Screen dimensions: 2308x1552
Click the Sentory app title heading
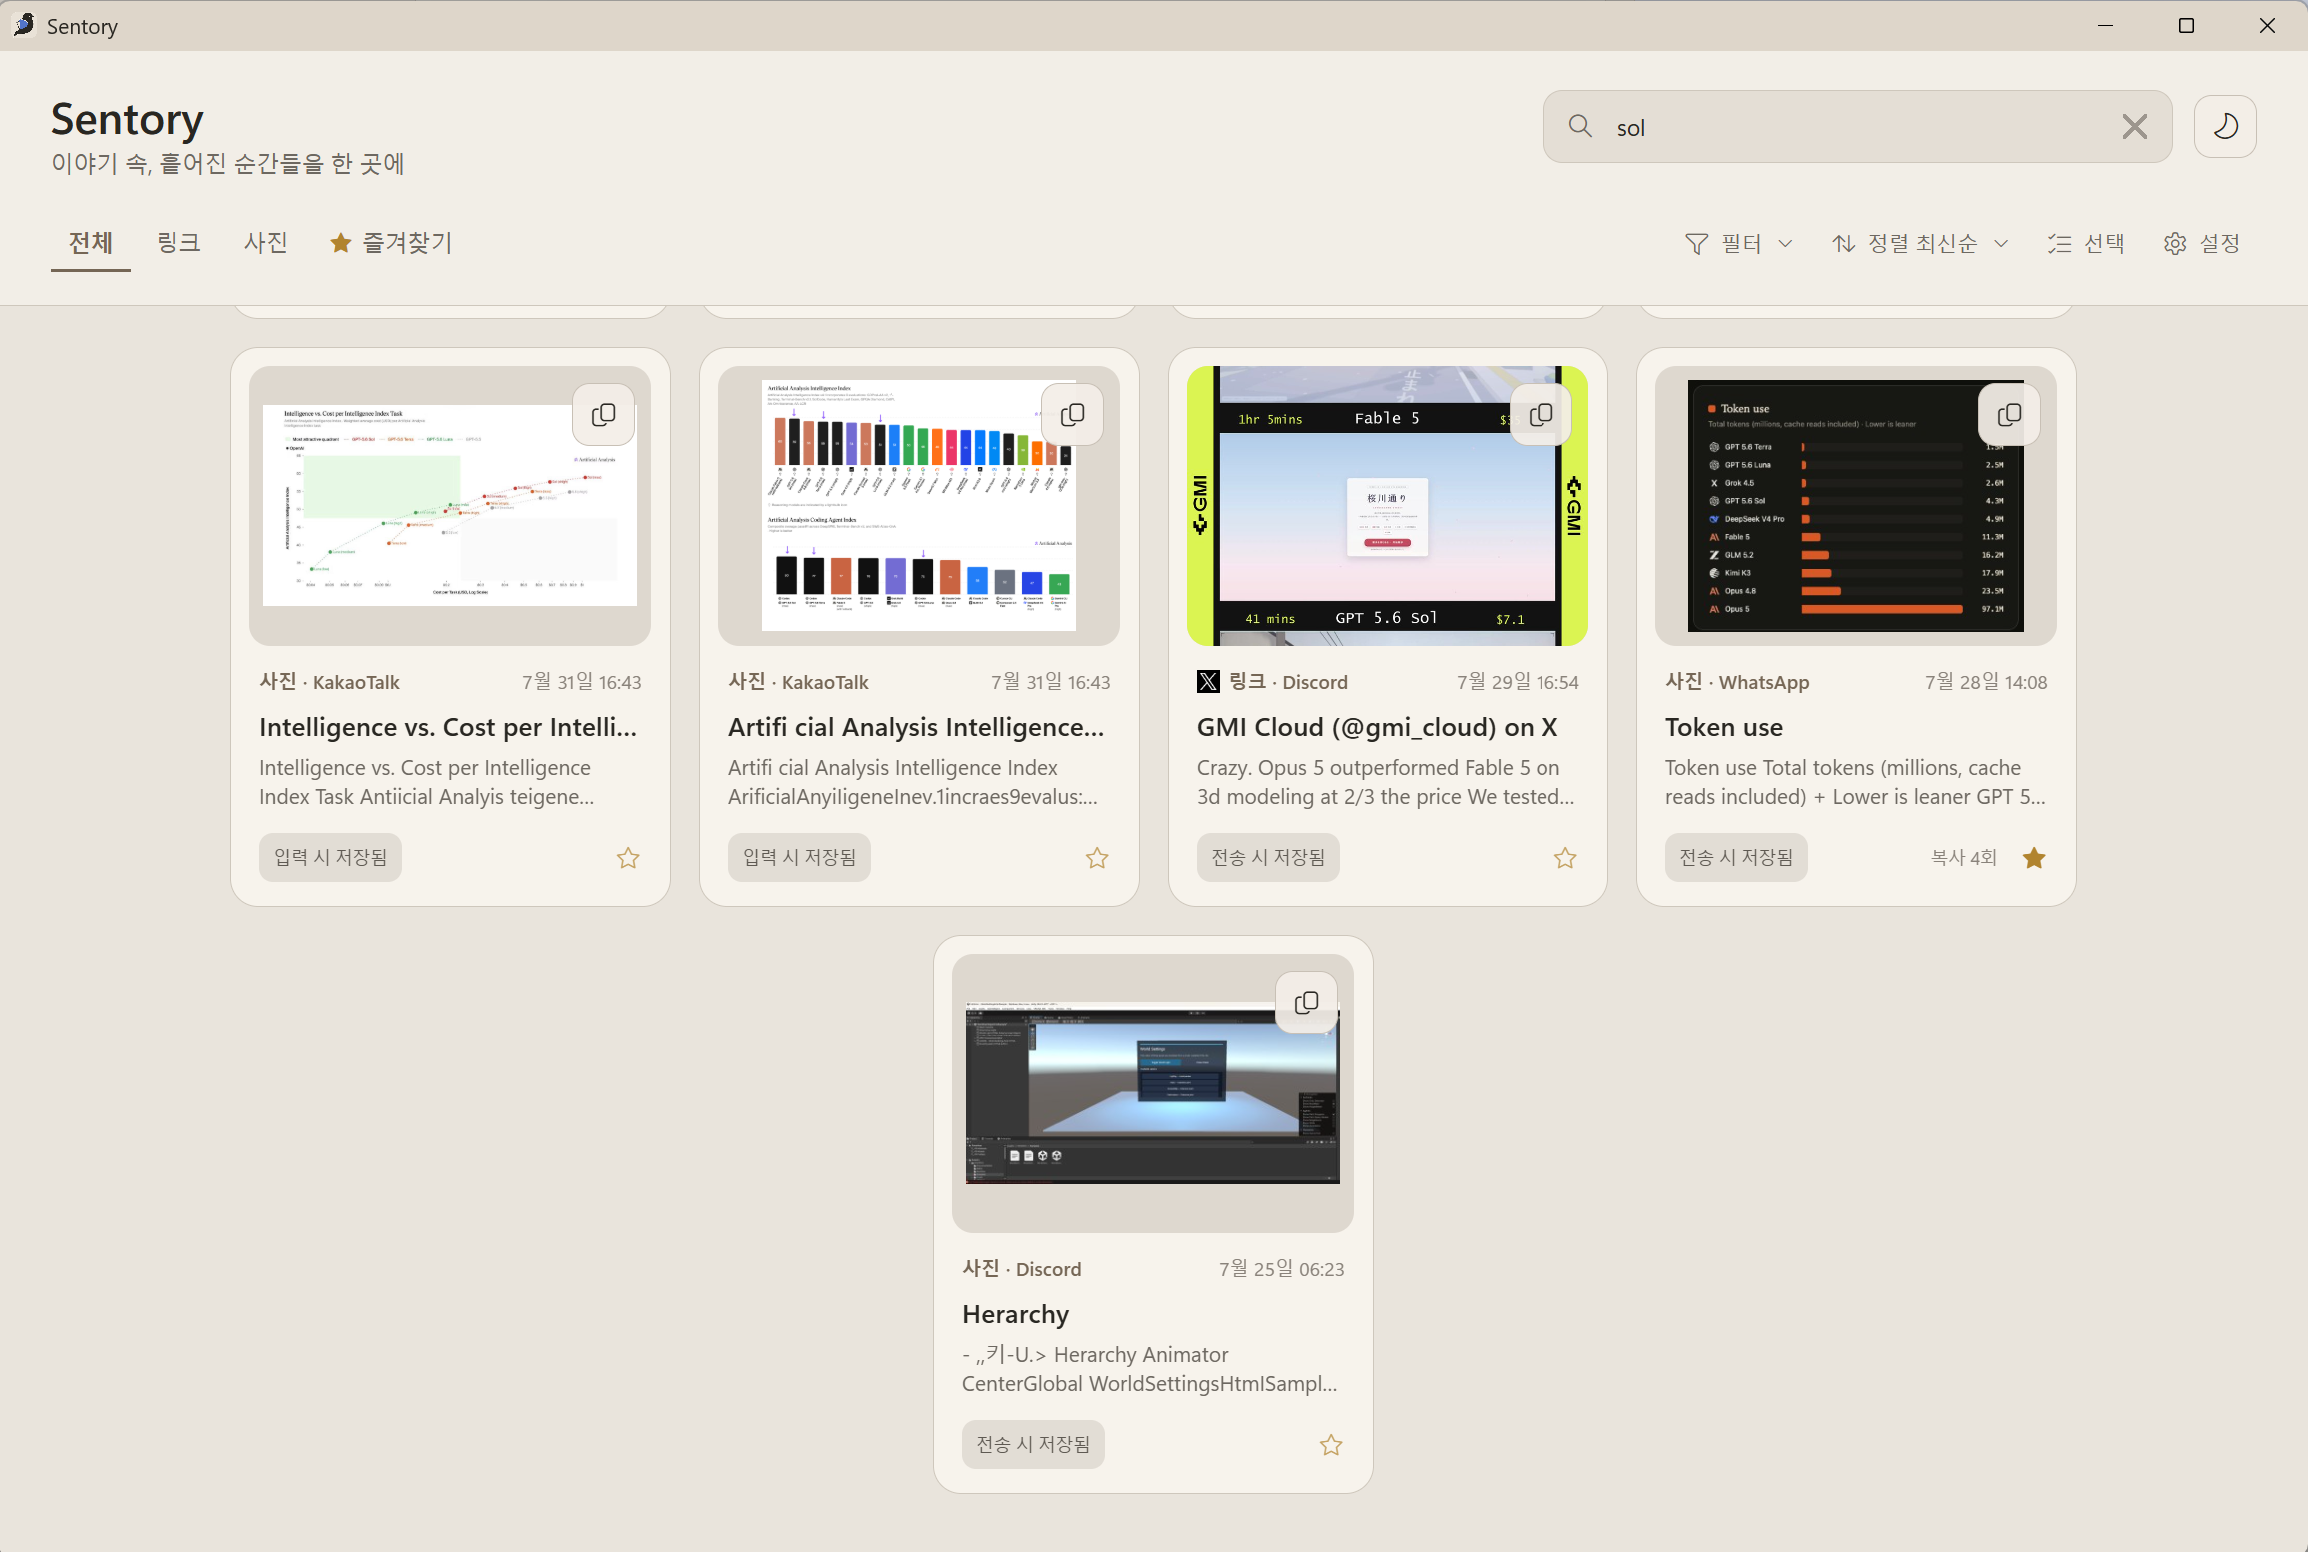(127, 119)
